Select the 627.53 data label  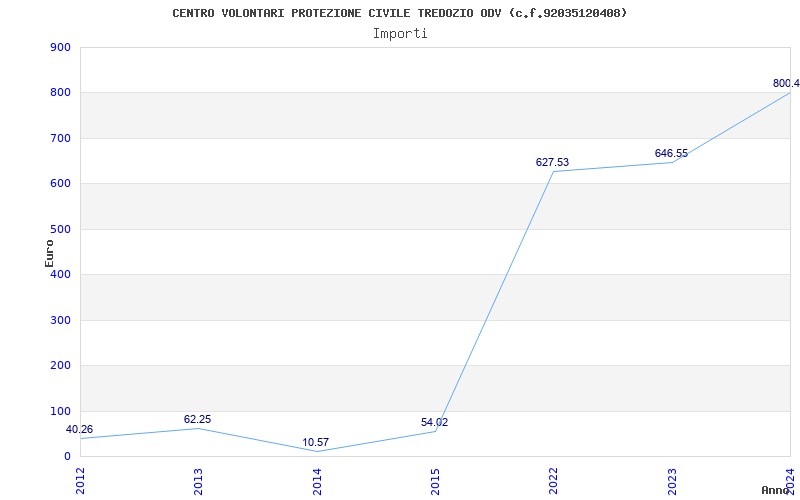(x=552, y=162)
